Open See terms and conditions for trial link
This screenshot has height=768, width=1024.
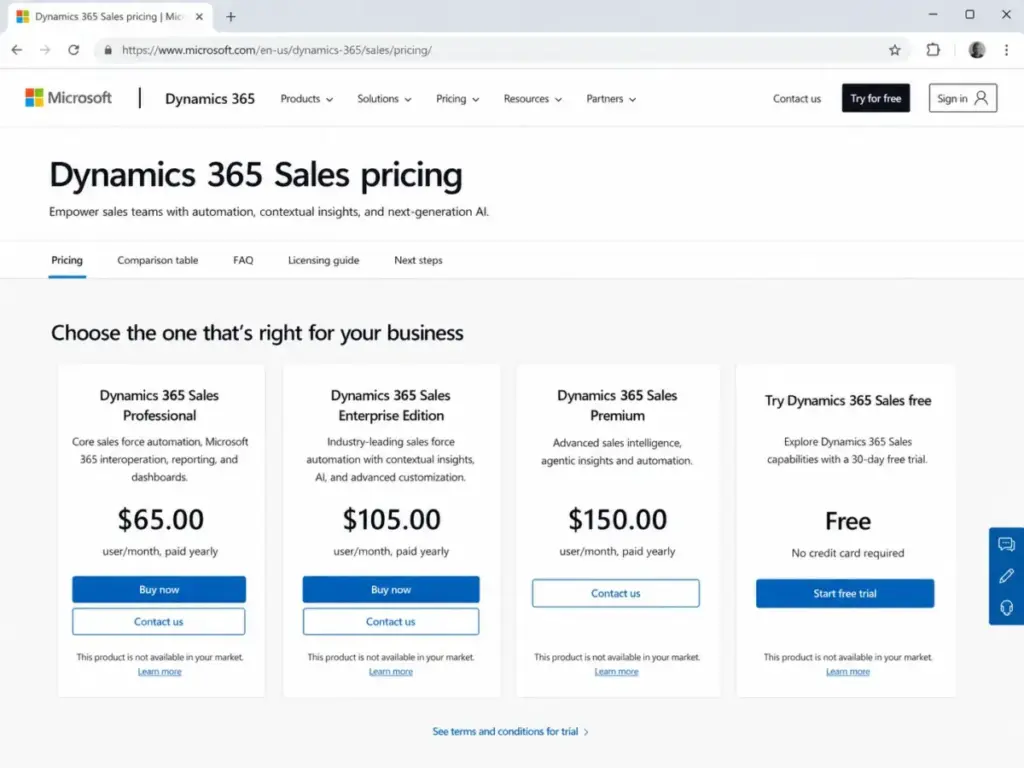(510, 731)
